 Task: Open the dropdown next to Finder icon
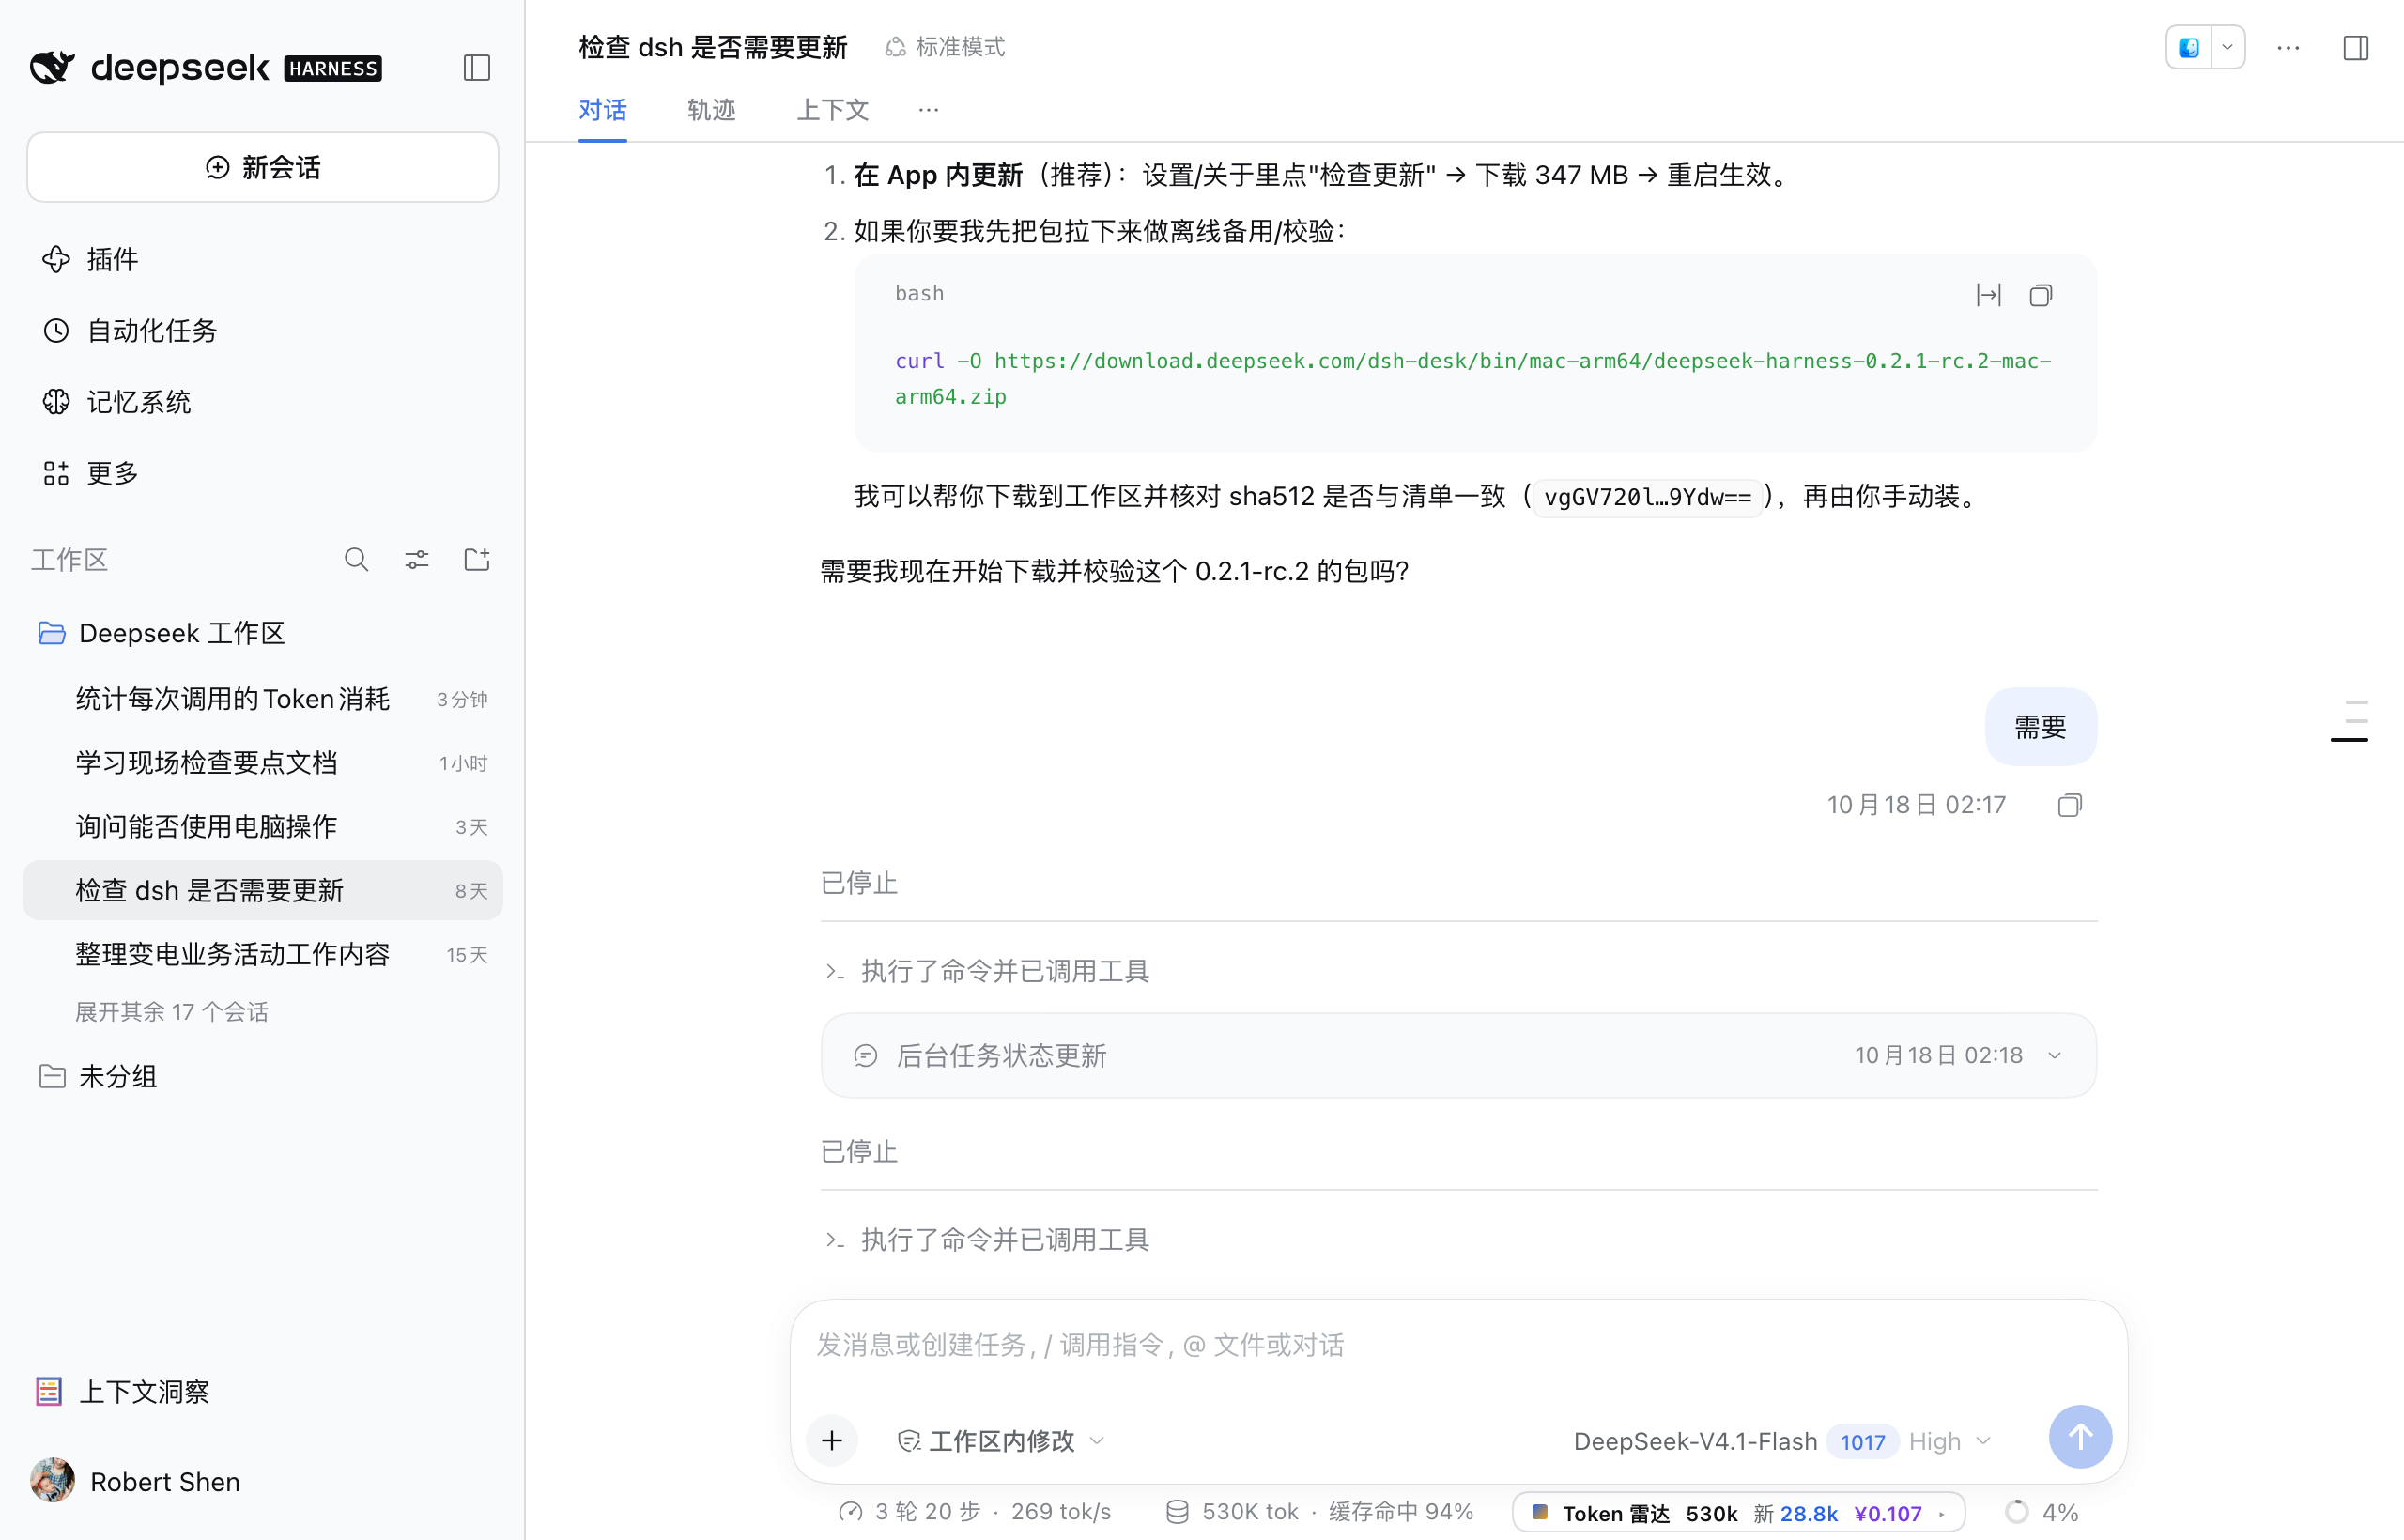pyautogui.click(x=2227, y=48)
